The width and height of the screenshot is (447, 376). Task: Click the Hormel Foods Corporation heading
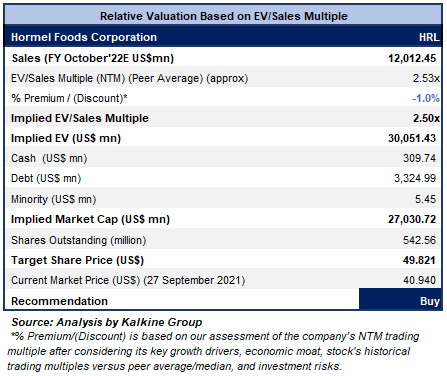pyautogui.click(x=84, y=37)
